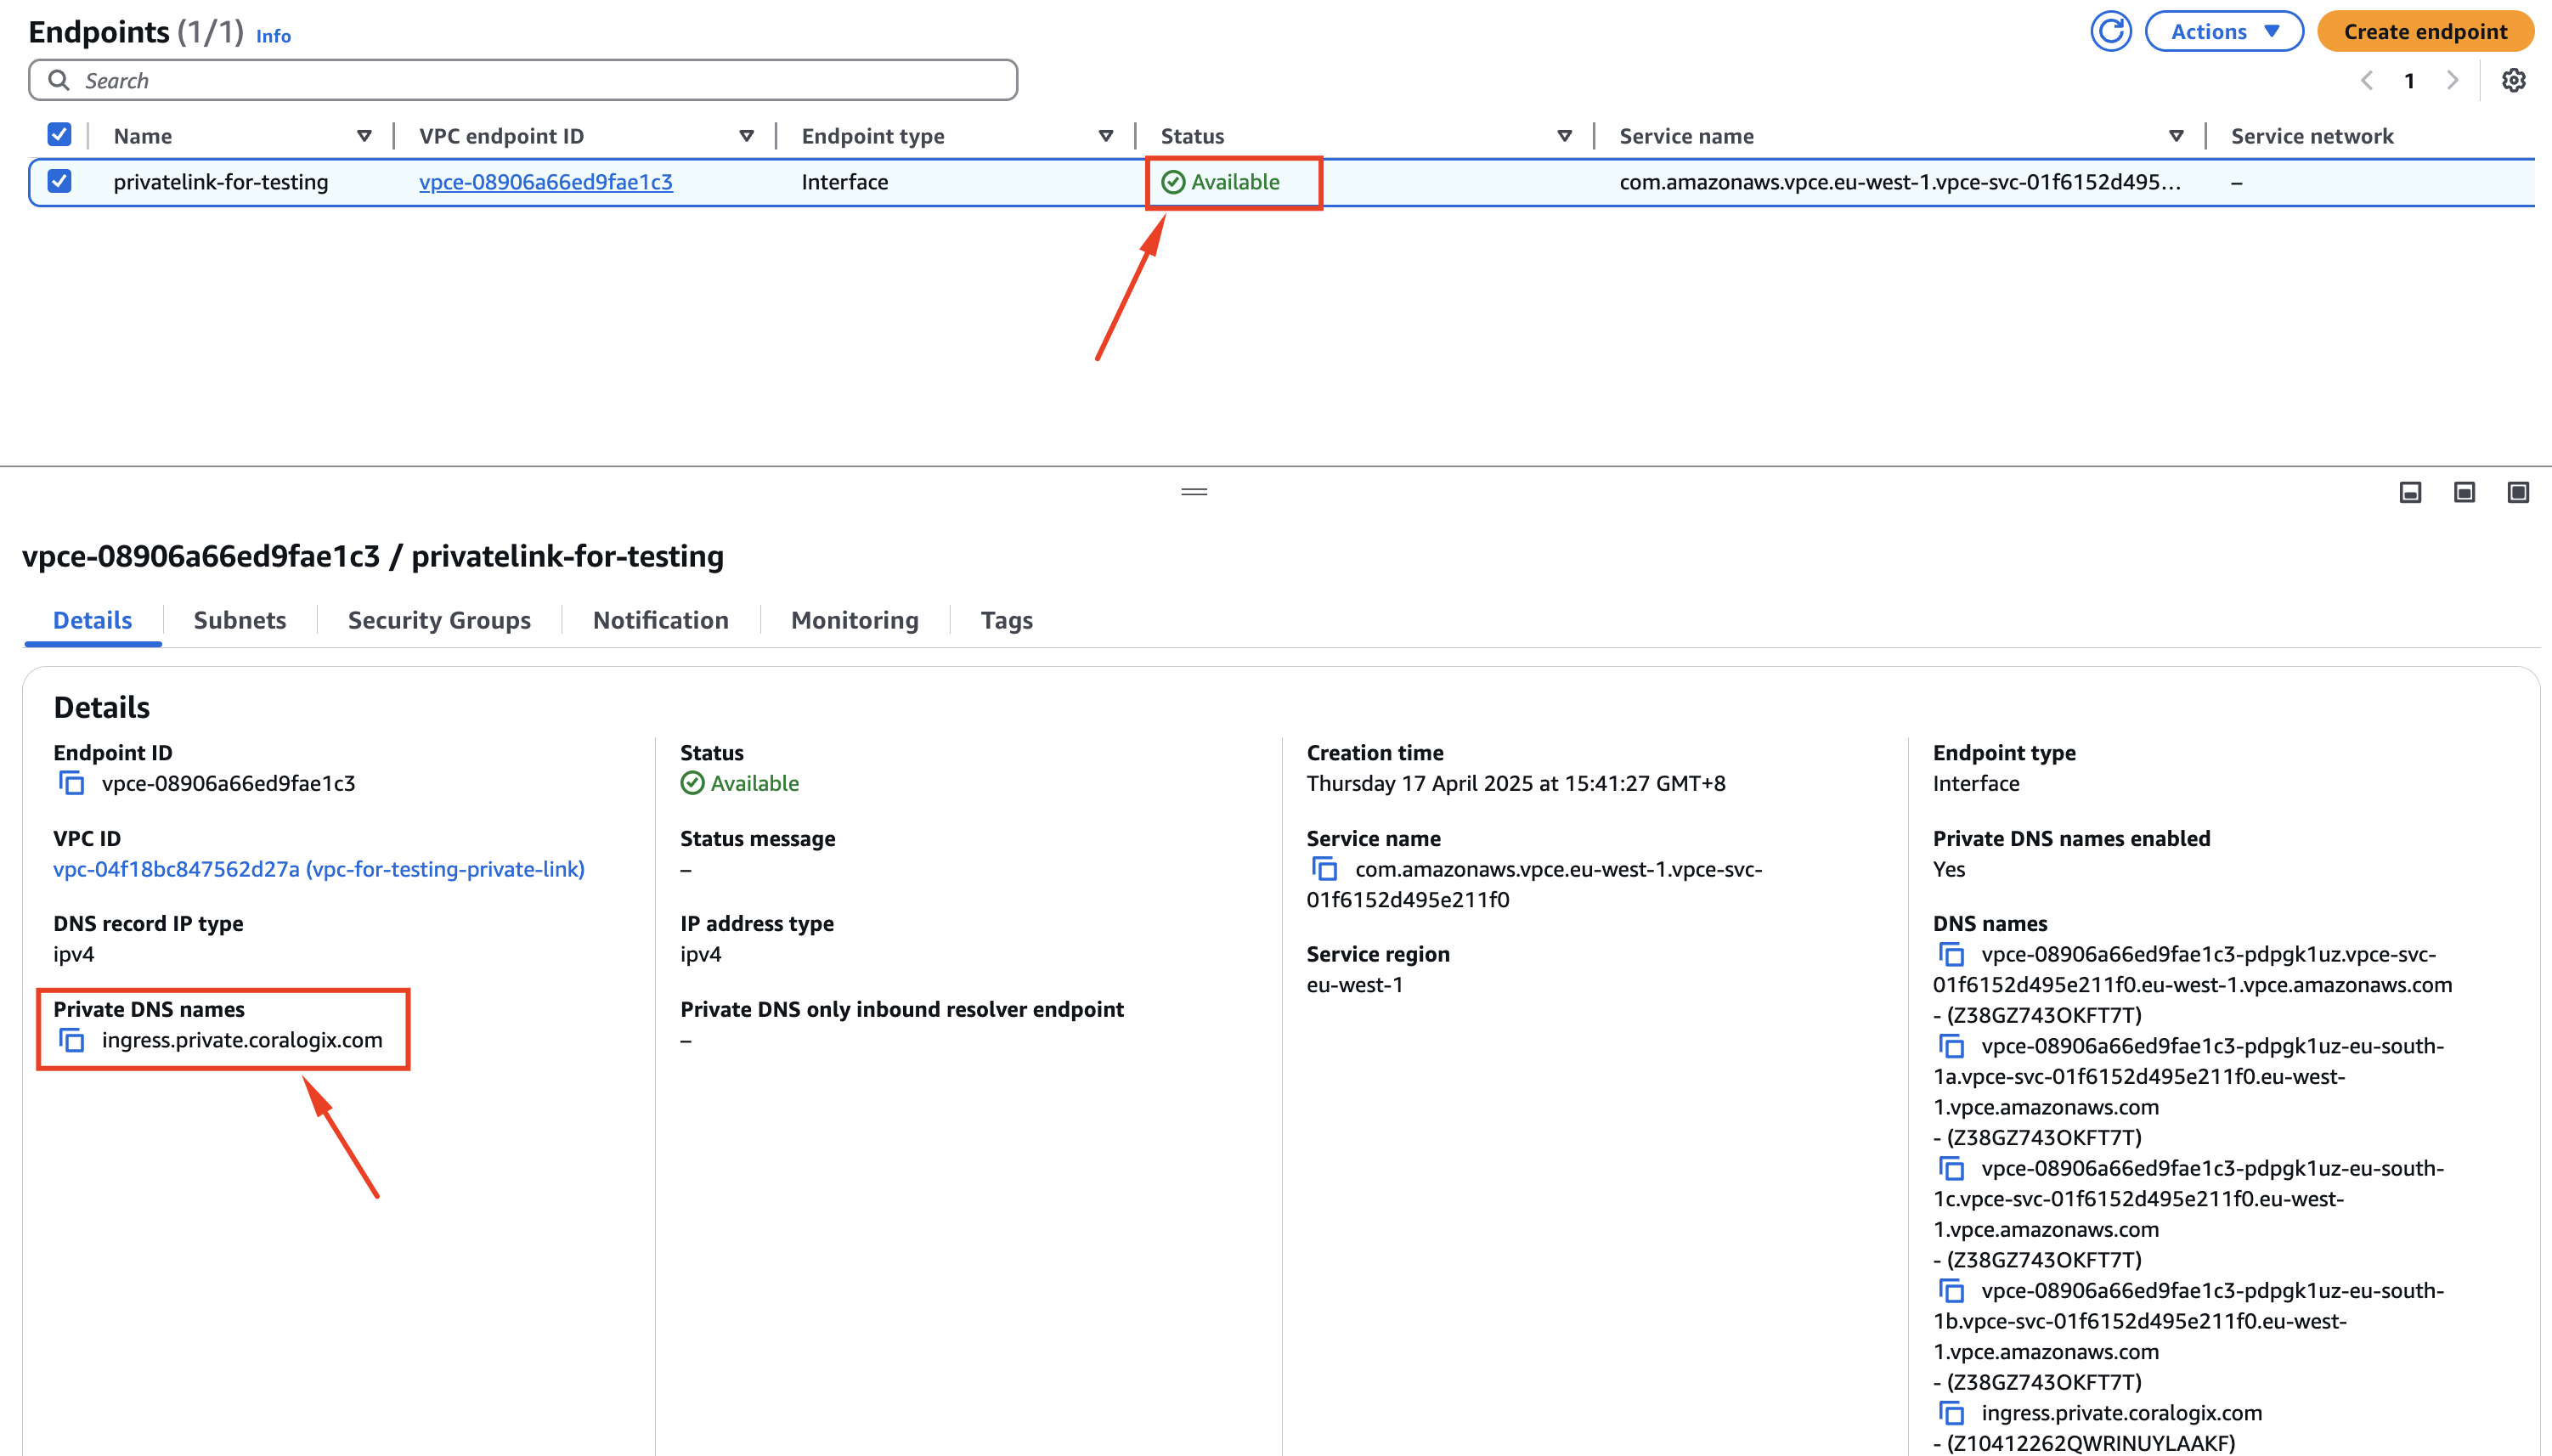Click the Available status in table row

point(1220,182)
